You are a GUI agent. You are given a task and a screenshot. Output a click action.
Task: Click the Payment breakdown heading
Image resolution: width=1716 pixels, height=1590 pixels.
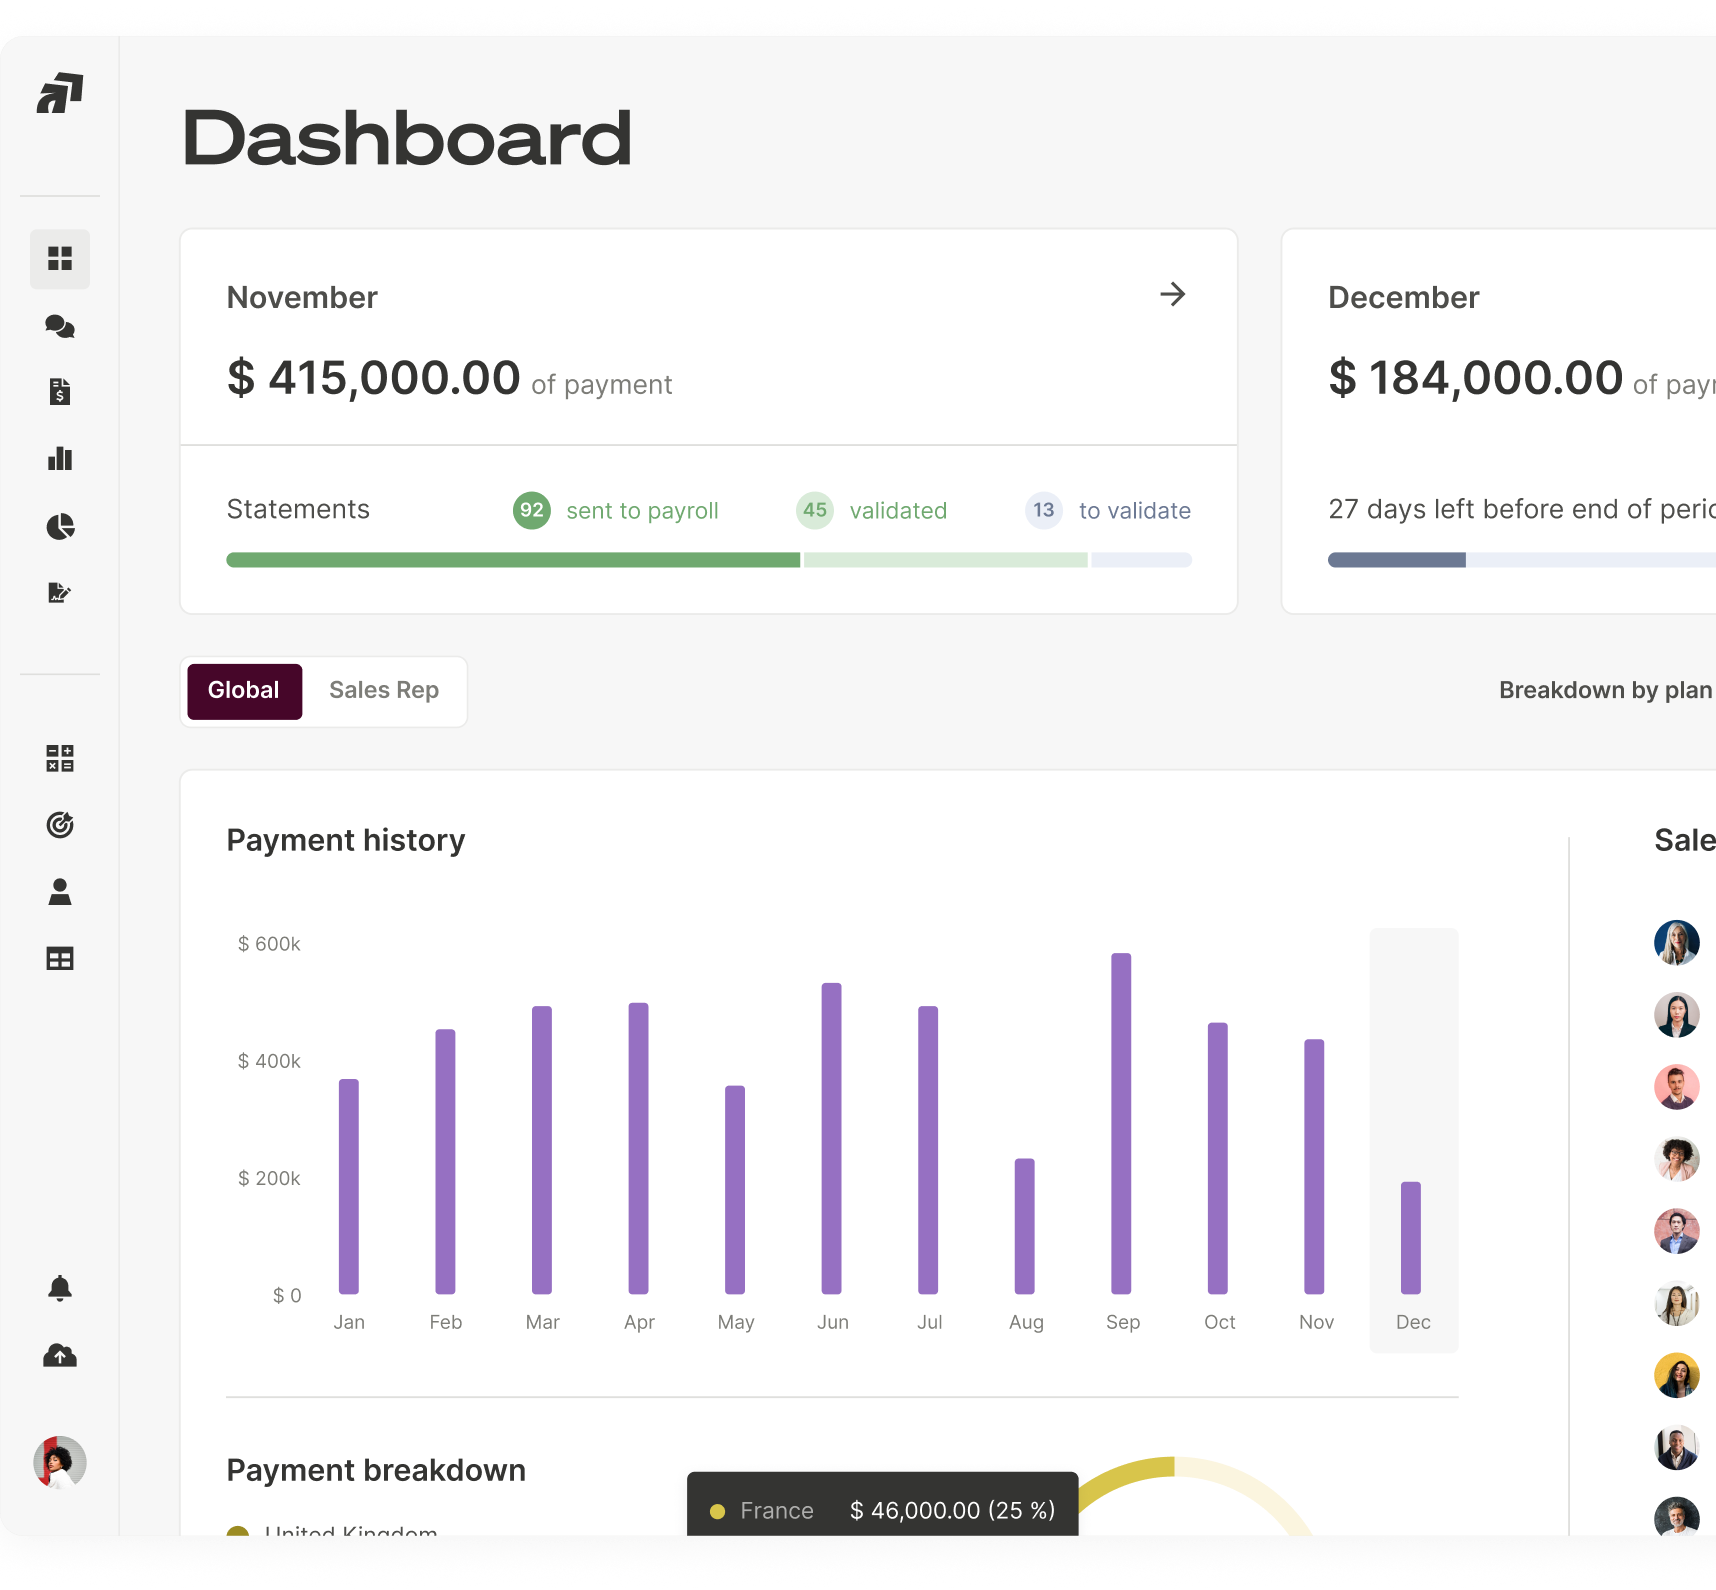click(376, 1470)
